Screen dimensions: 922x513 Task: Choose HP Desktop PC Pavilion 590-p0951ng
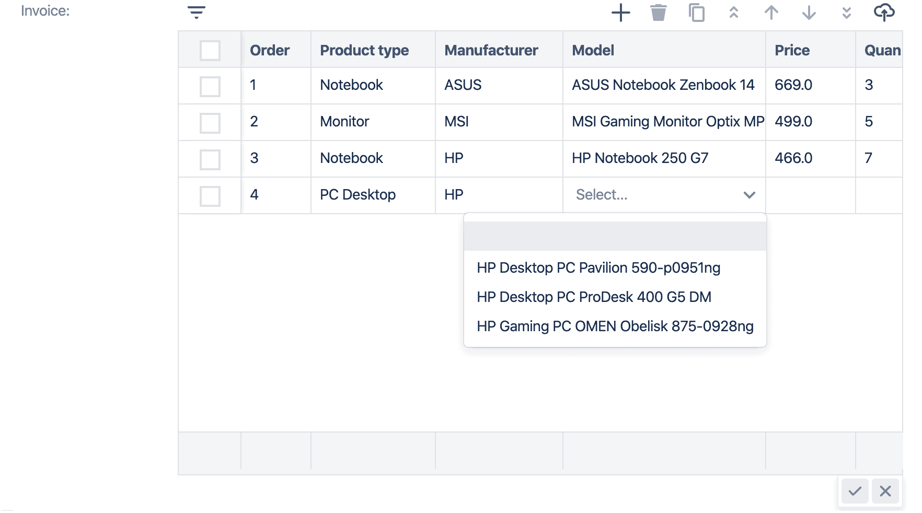[614, 268]
